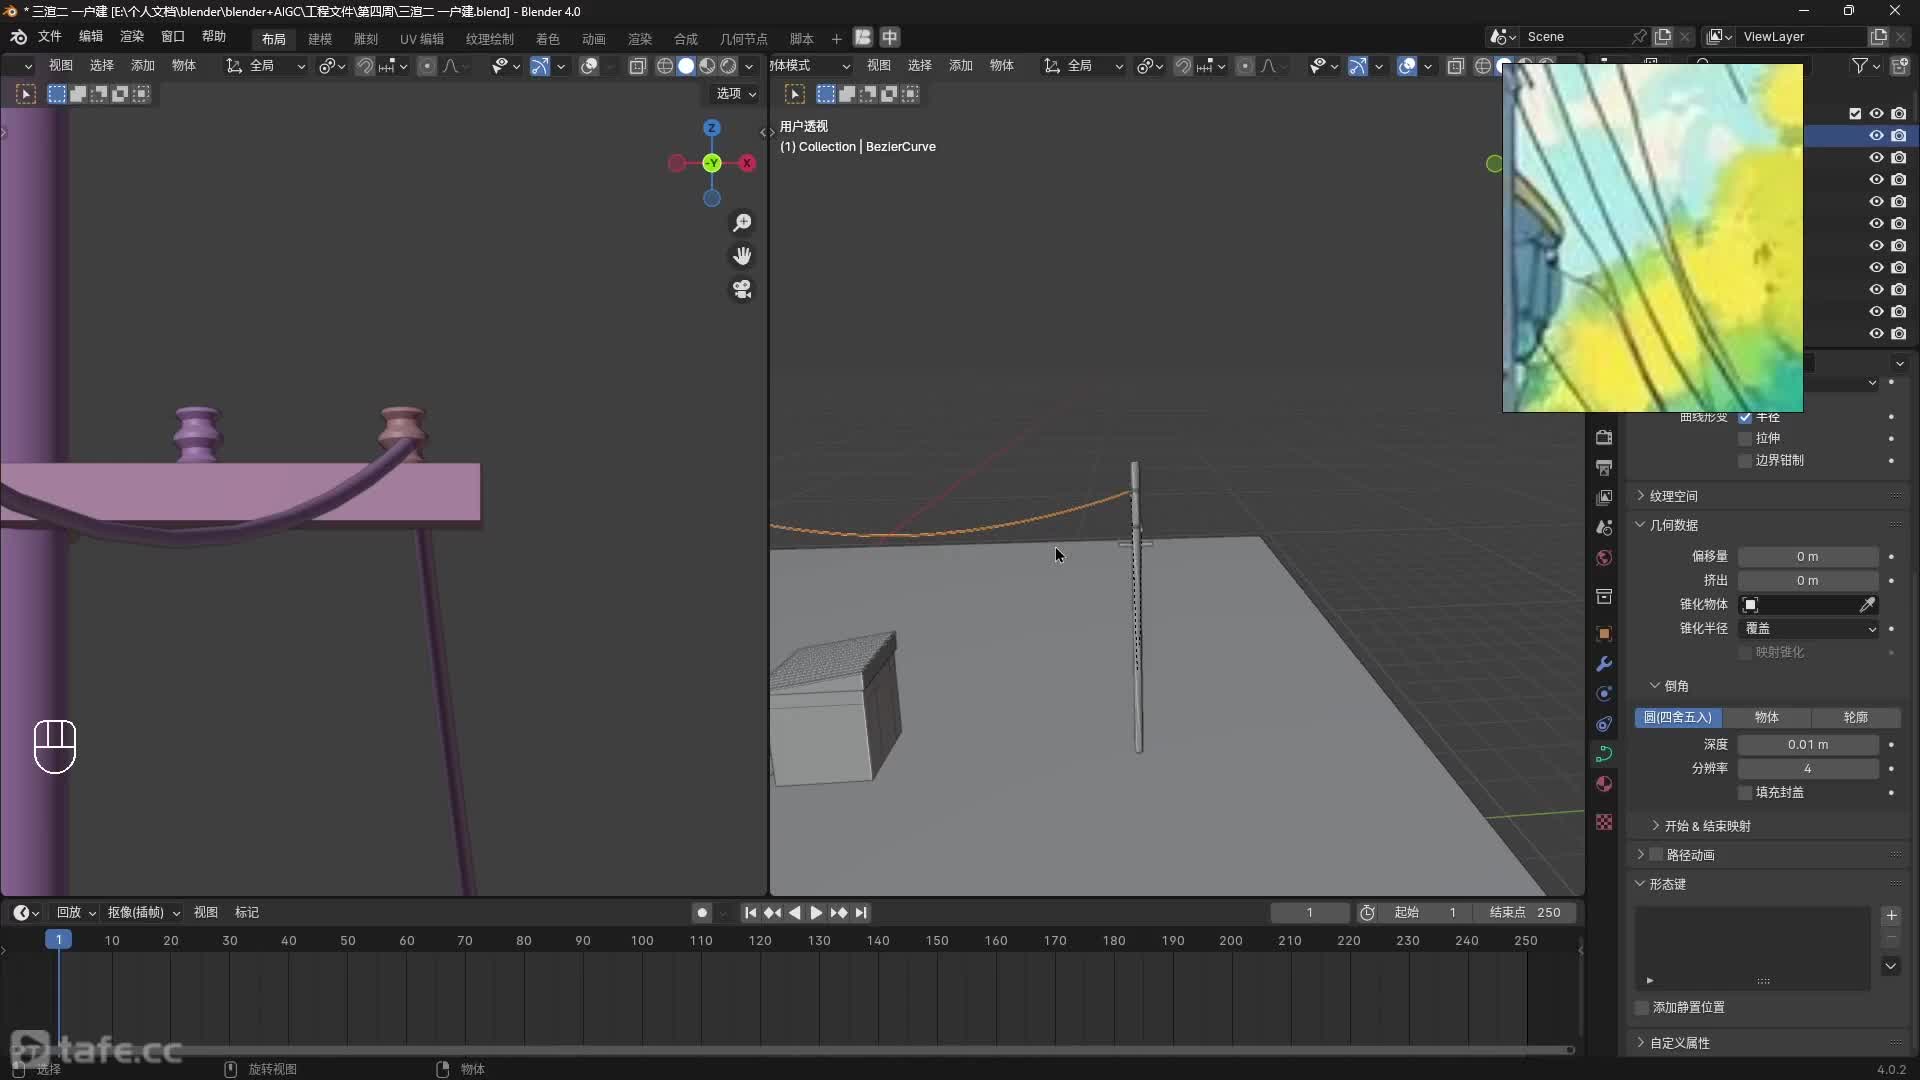Open the Texture properties checker icon
The height and width of the screenshot is (1080, 1920).
pyautogui.click(x=1604, y=821)
